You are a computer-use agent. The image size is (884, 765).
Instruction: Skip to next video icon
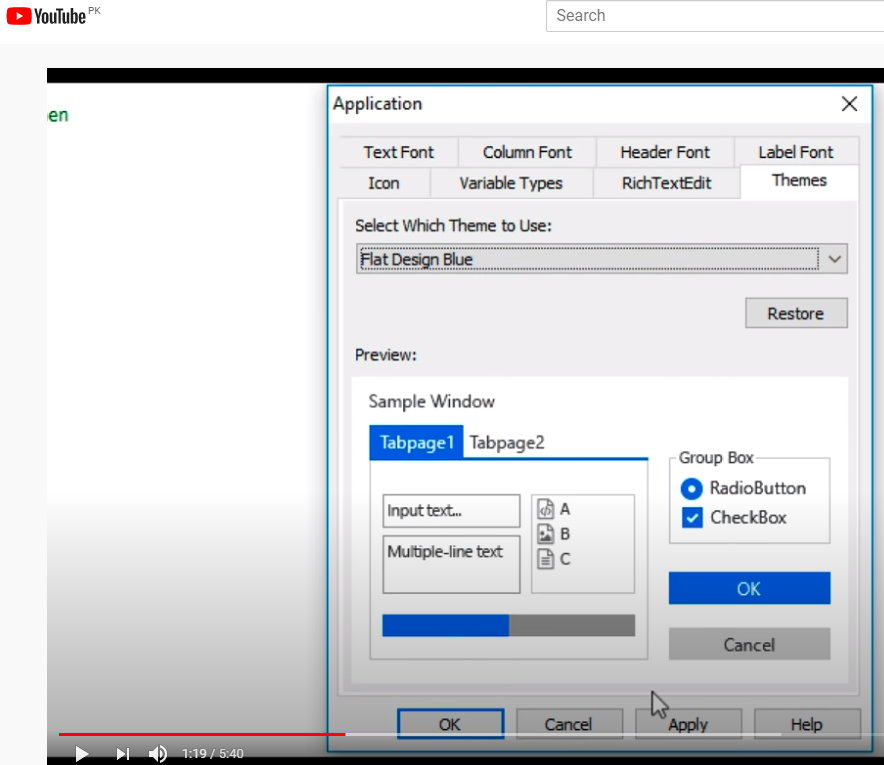122,753
